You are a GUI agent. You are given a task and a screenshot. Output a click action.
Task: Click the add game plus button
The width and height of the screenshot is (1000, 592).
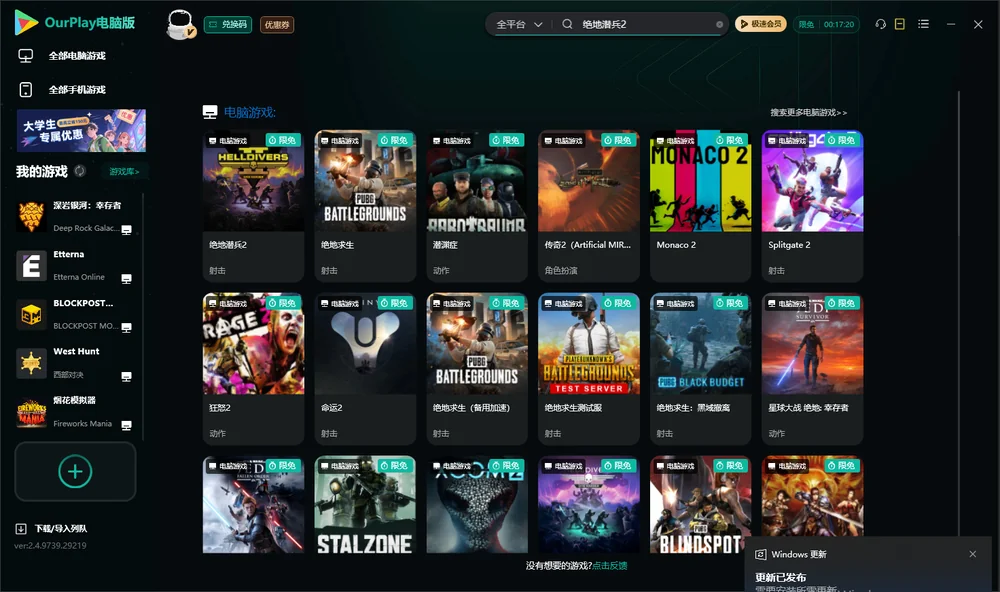point(75,471)
